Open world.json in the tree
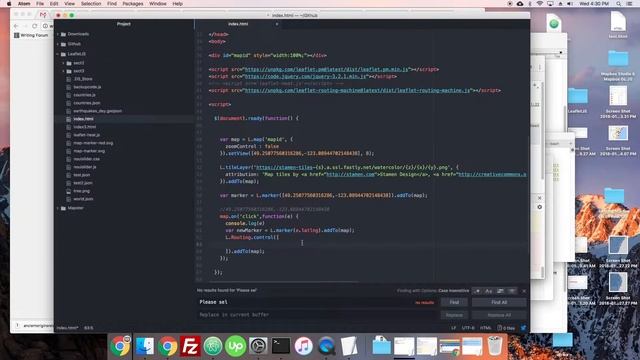640x360 pixels. click(83, 199)
